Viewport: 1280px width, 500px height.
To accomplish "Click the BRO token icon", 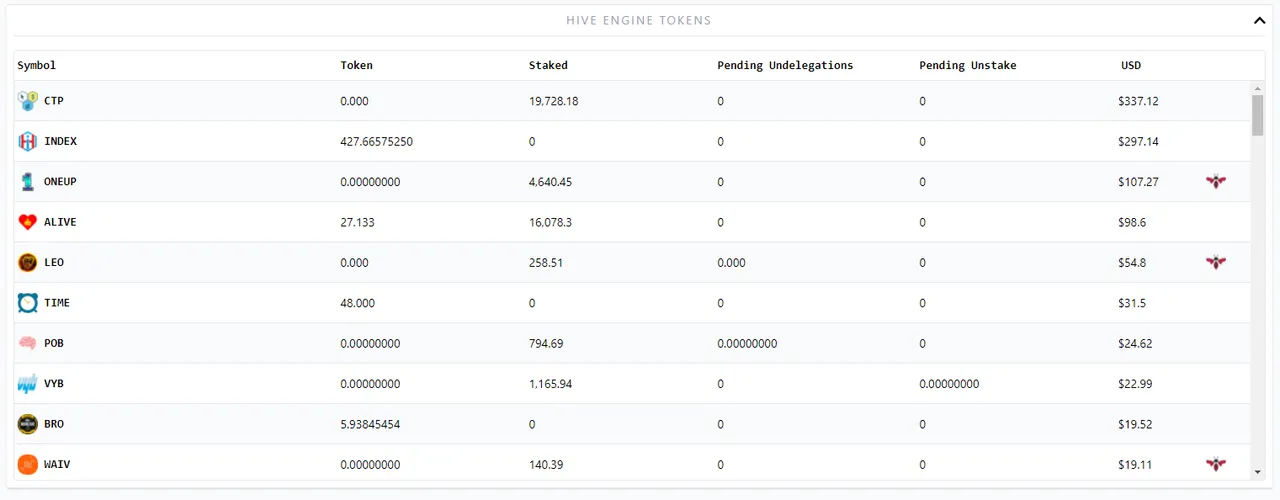I will (28, 424).
